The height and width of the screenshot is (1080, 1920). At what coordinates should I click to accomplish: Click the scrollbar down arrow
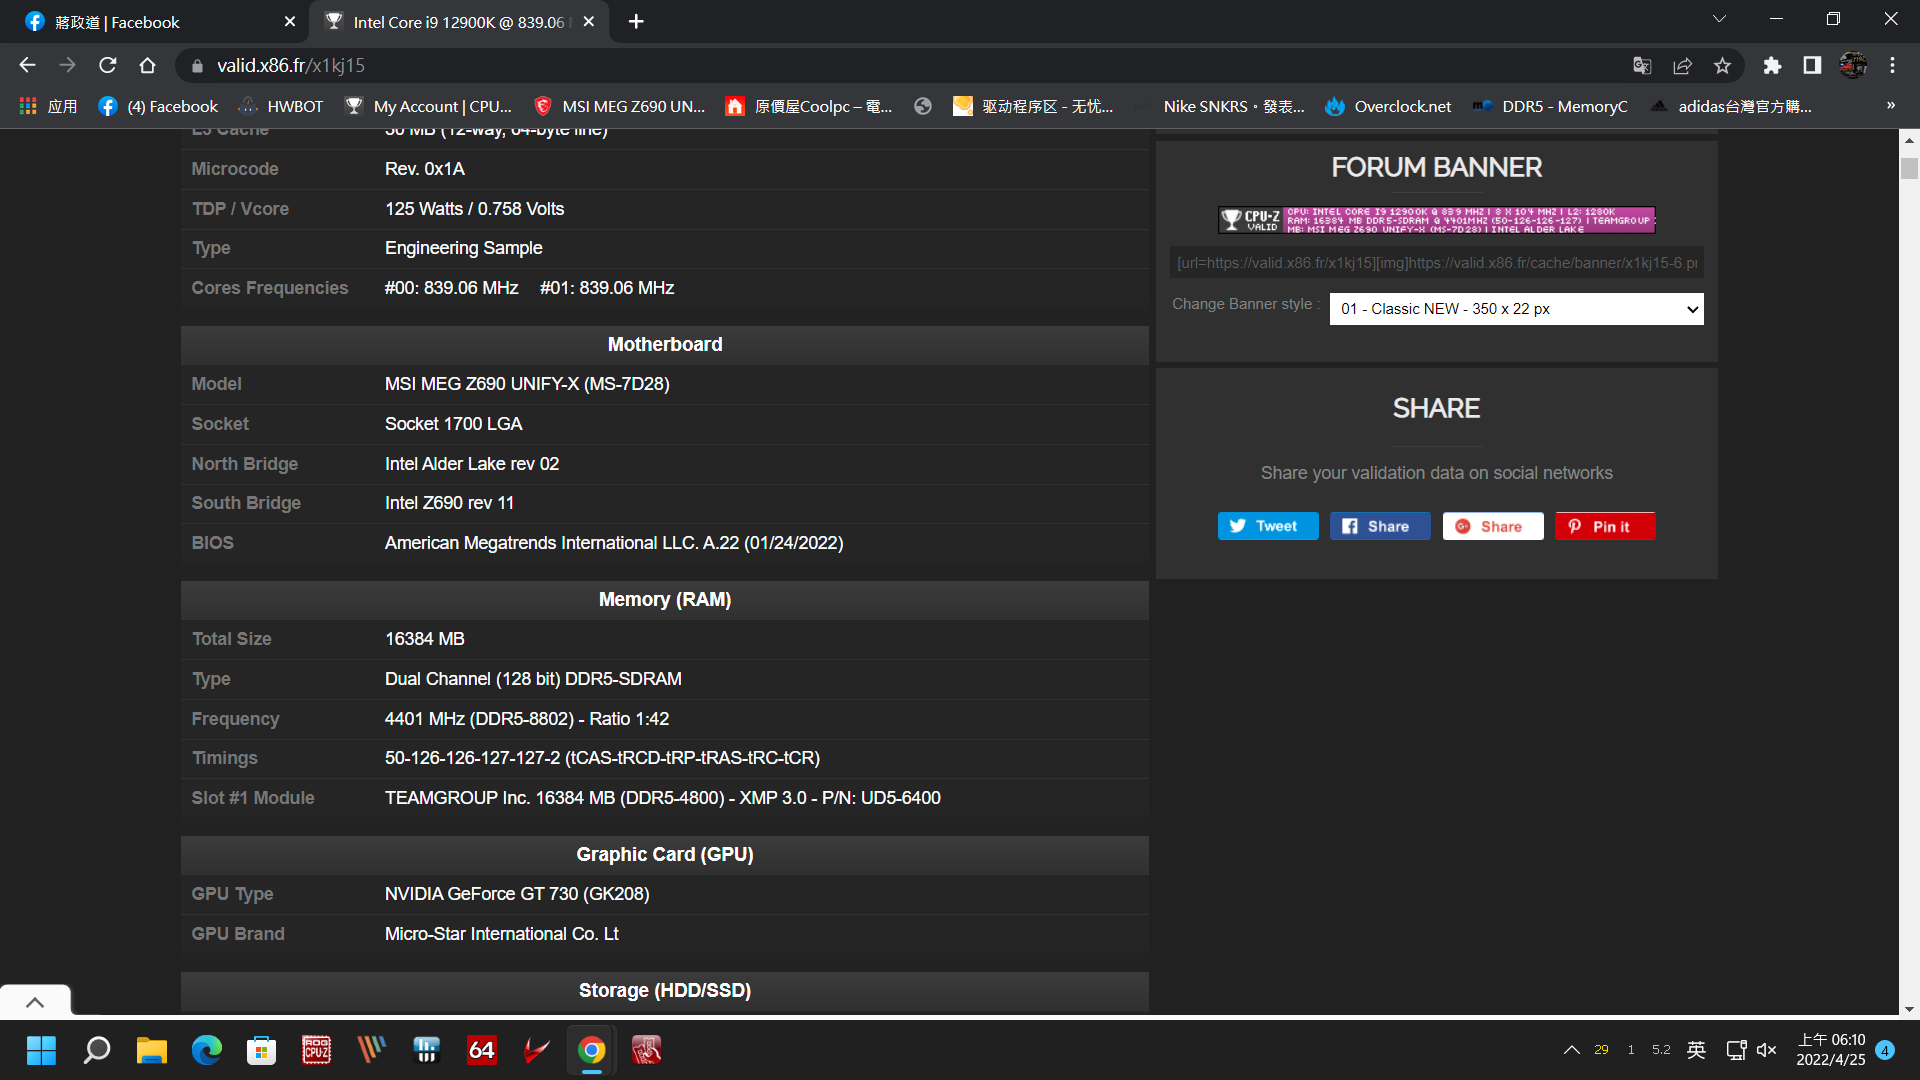pyautogui.click(x=1909, y=1009)
